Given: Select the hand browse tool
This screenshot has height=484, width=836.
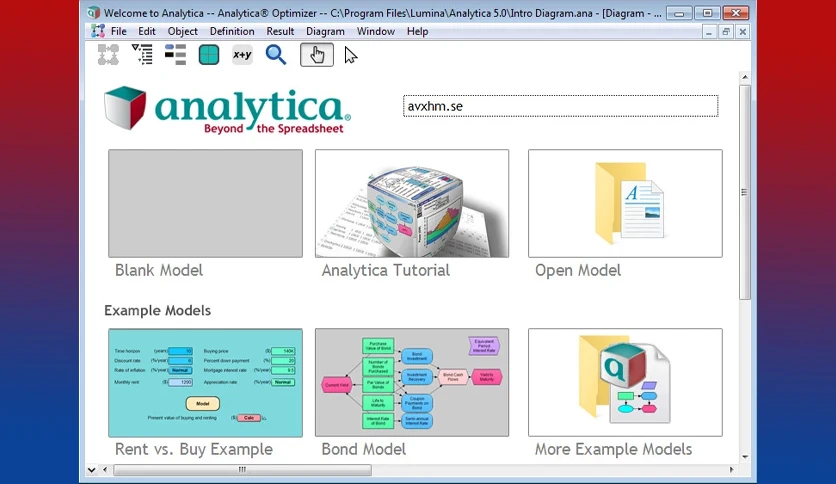Looking at the screenshot, I should (317, 55).
